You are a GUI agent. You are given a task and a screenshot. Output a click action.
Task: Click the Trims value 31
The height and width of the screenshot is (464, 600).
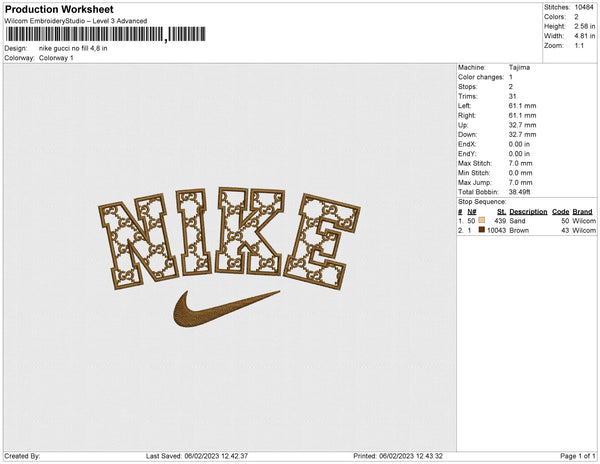coord(512,96)
